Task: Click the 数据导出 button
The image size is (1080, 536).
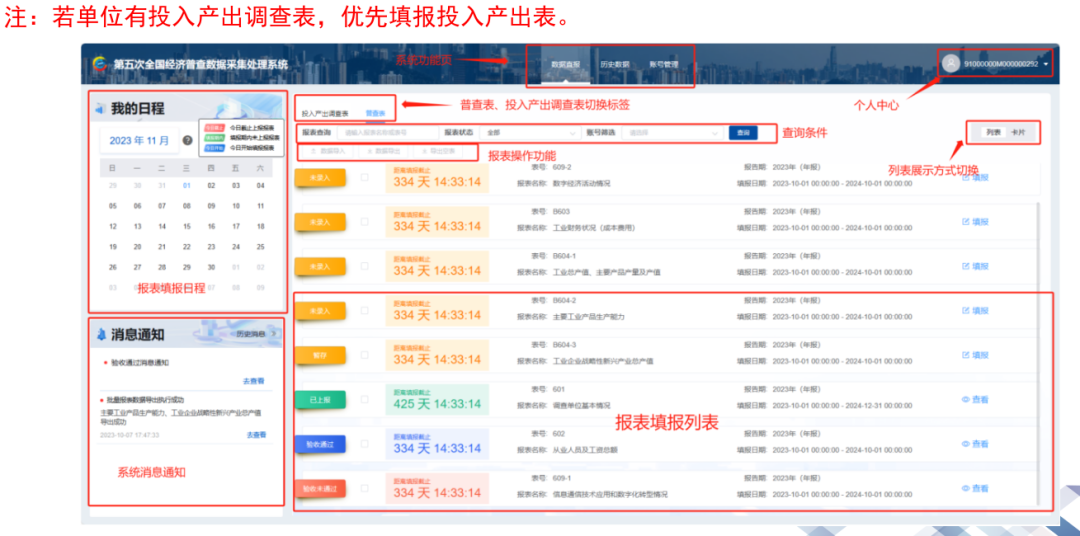Action: (384, 151)
